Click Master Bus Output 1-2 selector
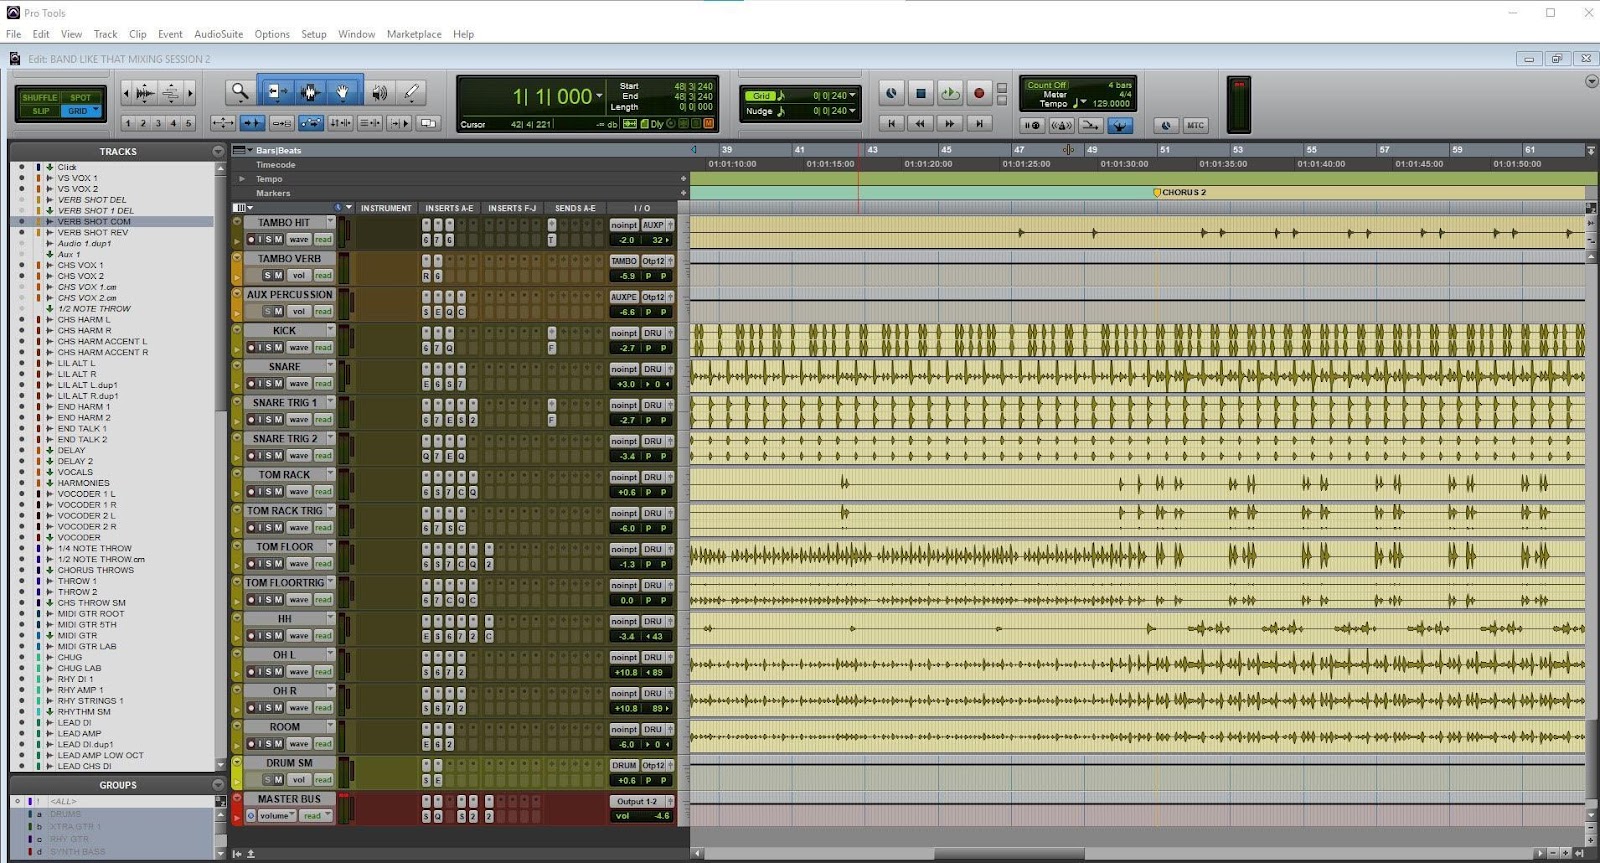This screenshot has width=1600, height=863. (x=638, y=801)
